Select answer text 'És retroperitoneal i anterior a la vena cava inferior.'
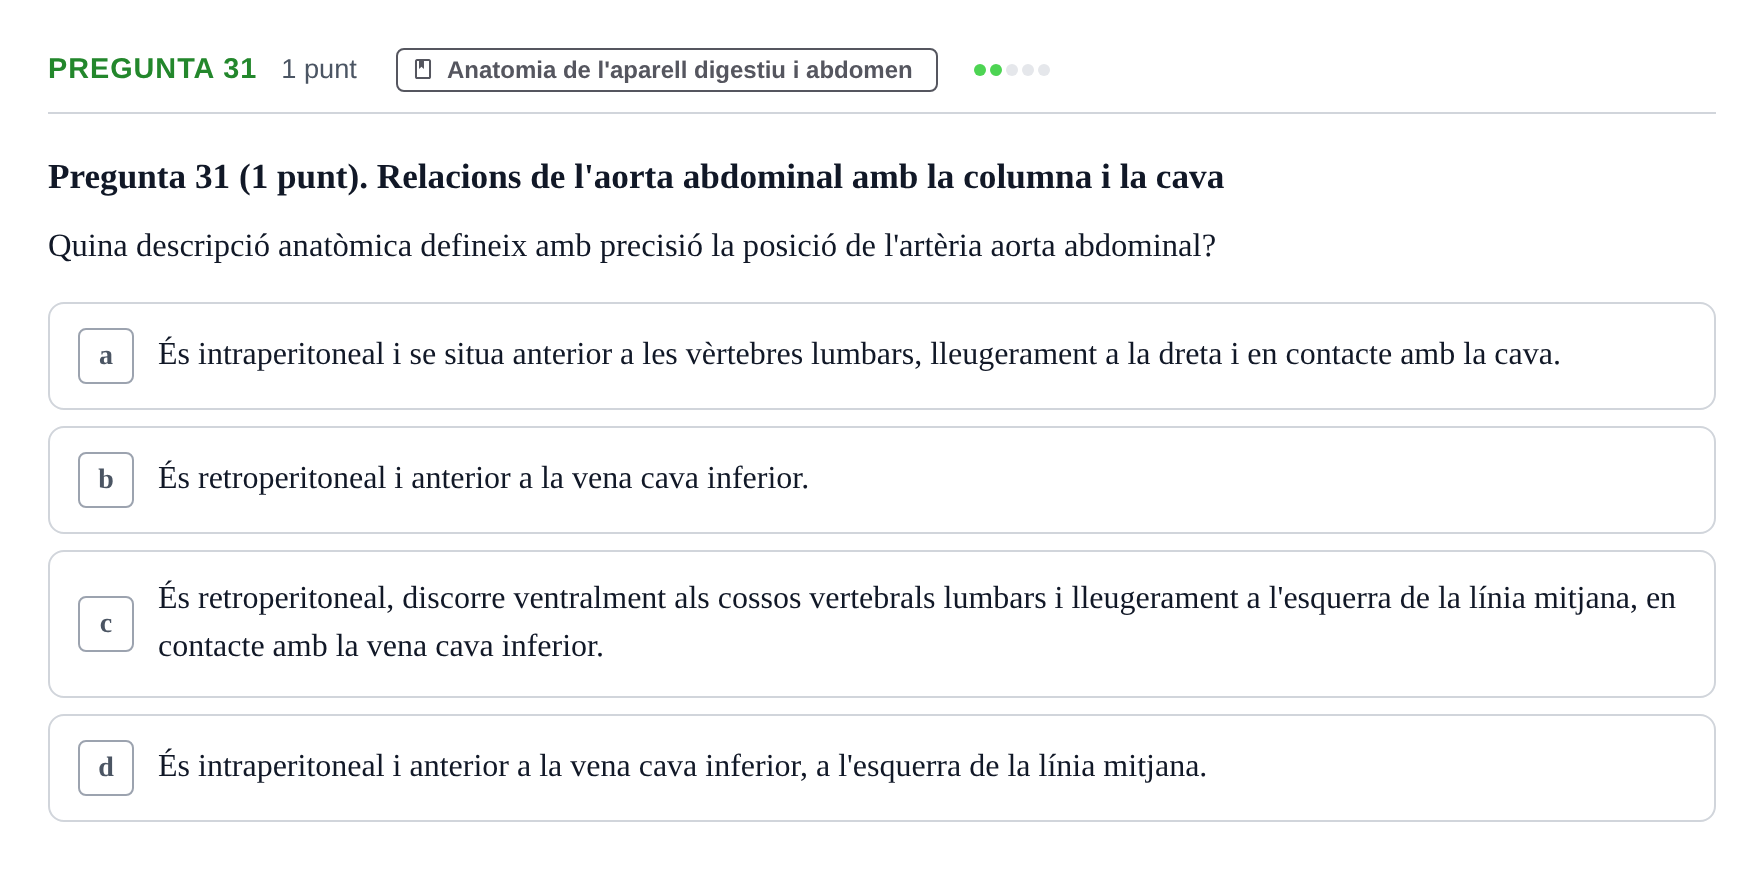The width and height of the screenshot is (1764, 872). (484, 478)
